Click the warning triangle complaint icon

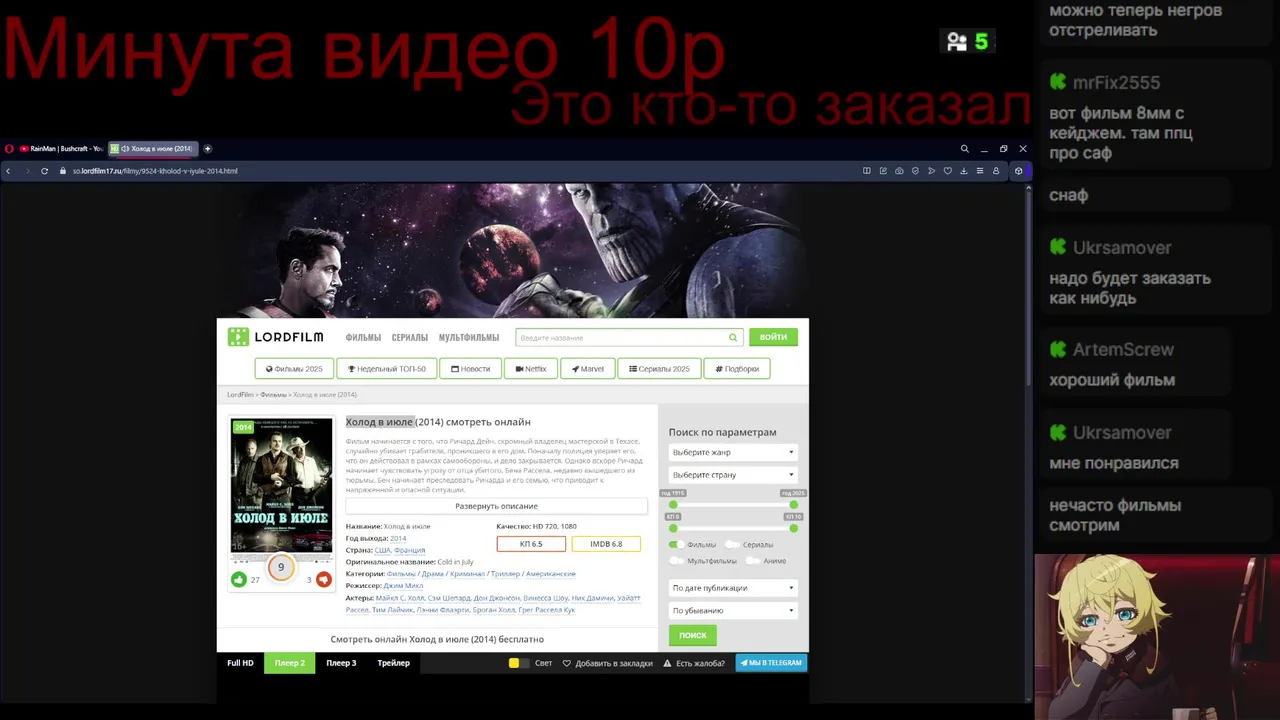pyautogui.click(x=668, y=663)
